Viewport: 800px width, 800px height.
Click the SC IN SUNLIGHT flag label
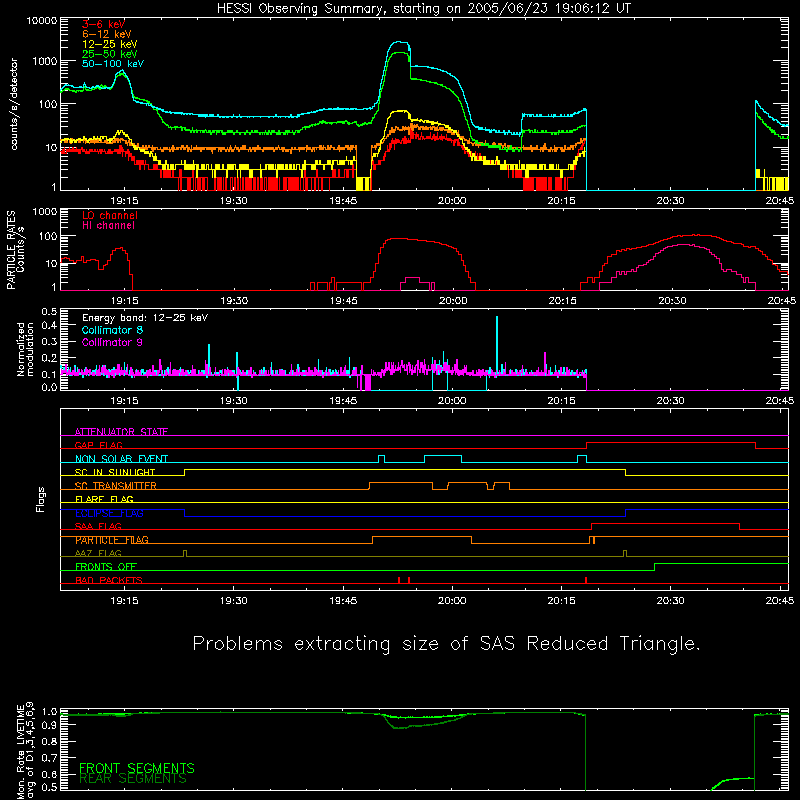(115, 472)
